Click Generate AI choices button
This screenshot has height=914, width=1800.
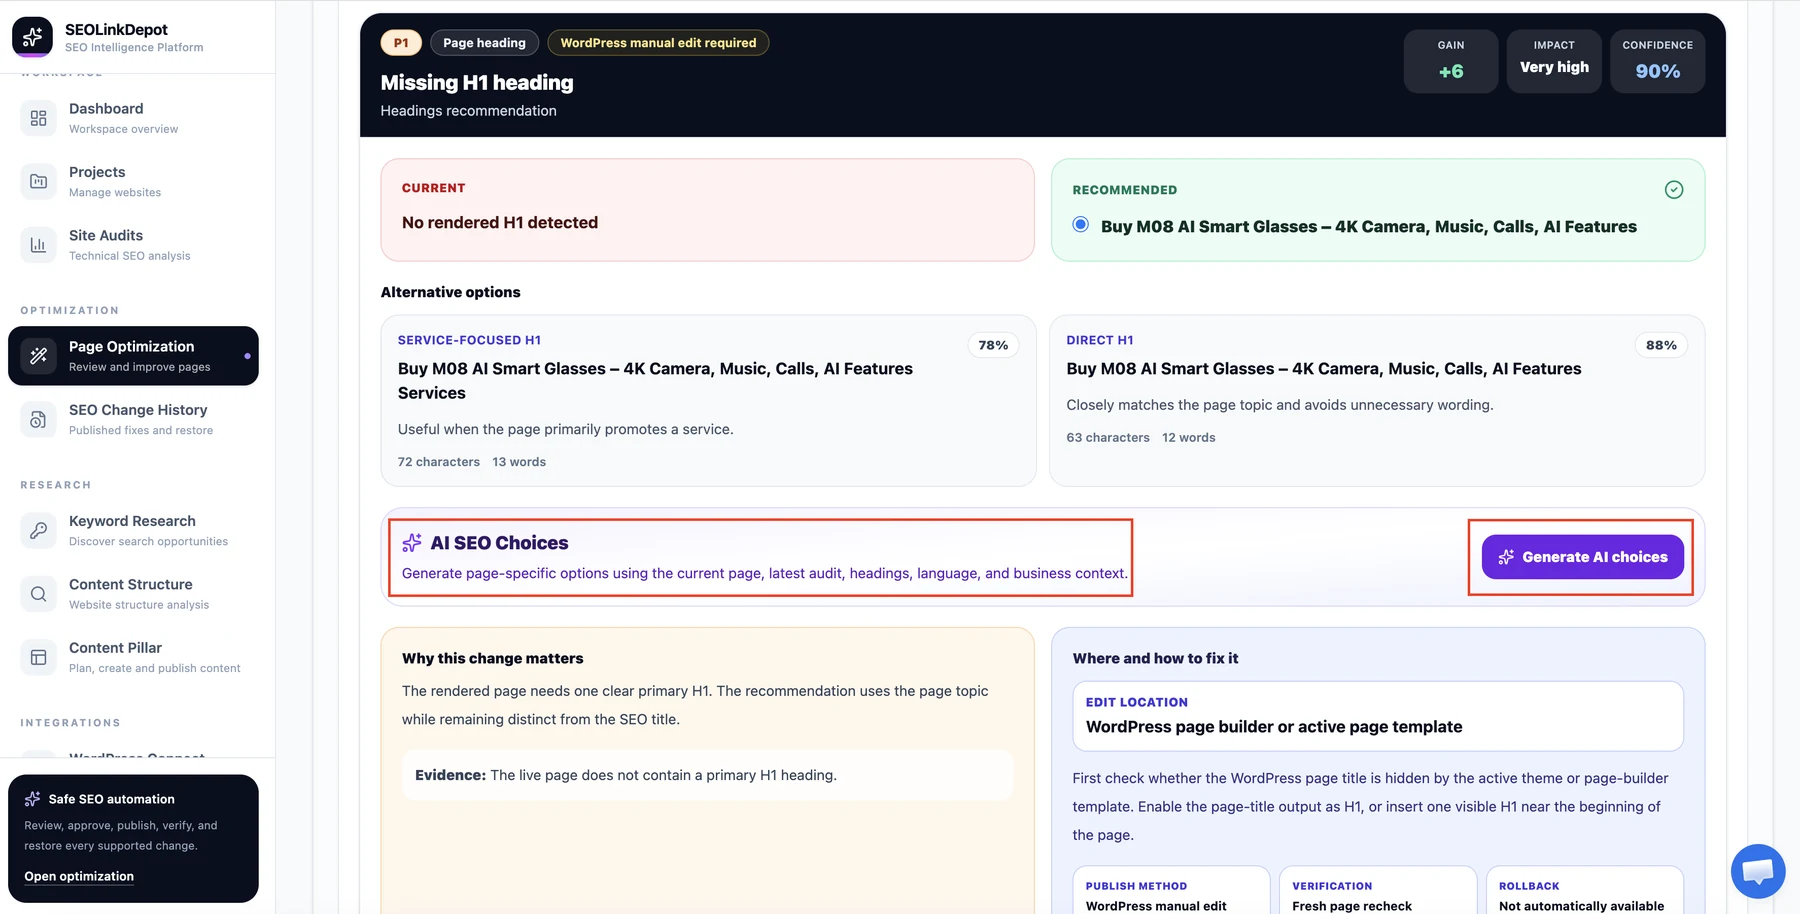[1582, 557]
